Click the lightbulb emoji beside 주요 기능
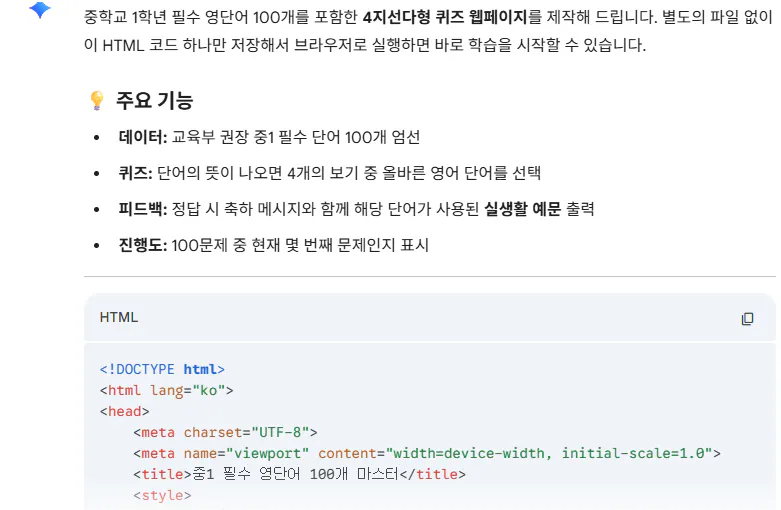Screen dimensions: 781x510 pyautogui.click(x=97, y=100)
